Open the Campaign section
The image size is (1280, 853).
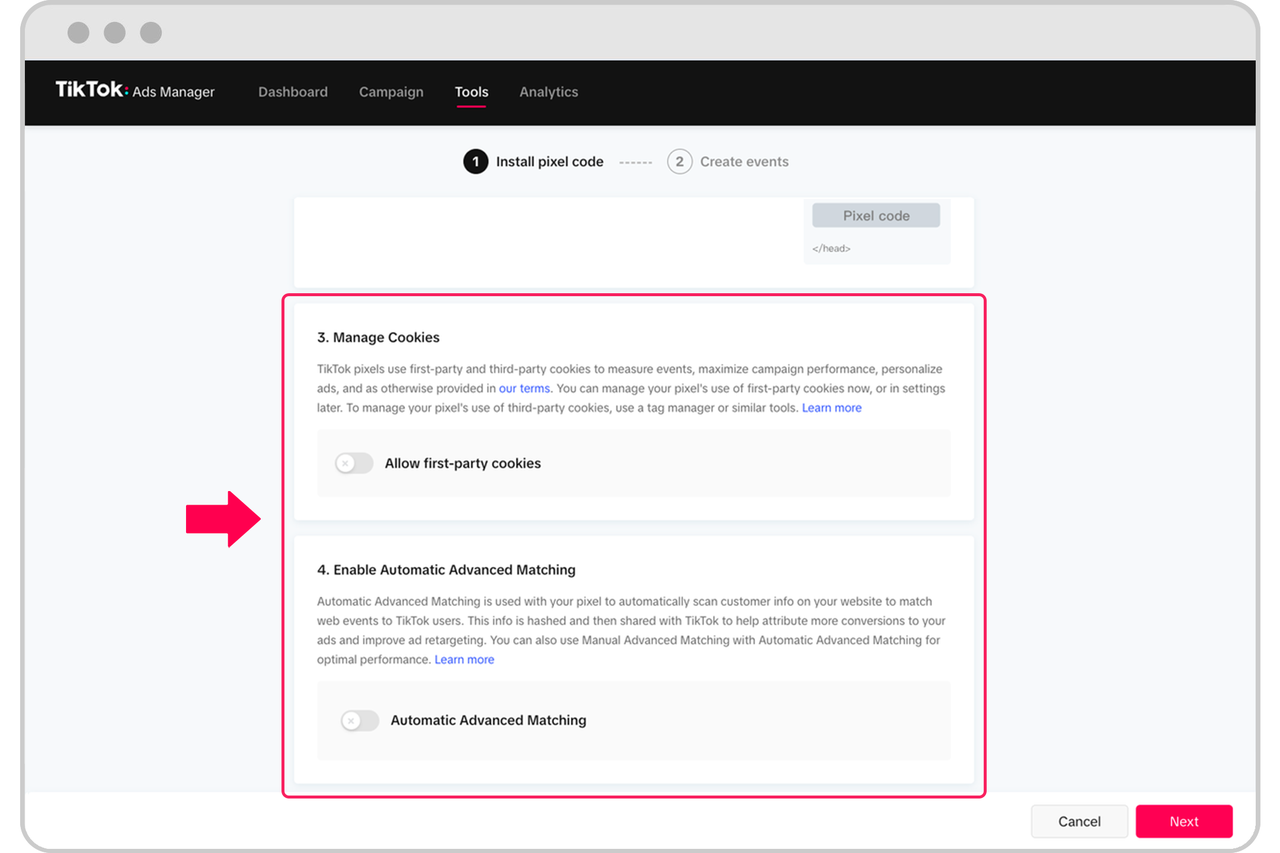[x=391, y=91]
